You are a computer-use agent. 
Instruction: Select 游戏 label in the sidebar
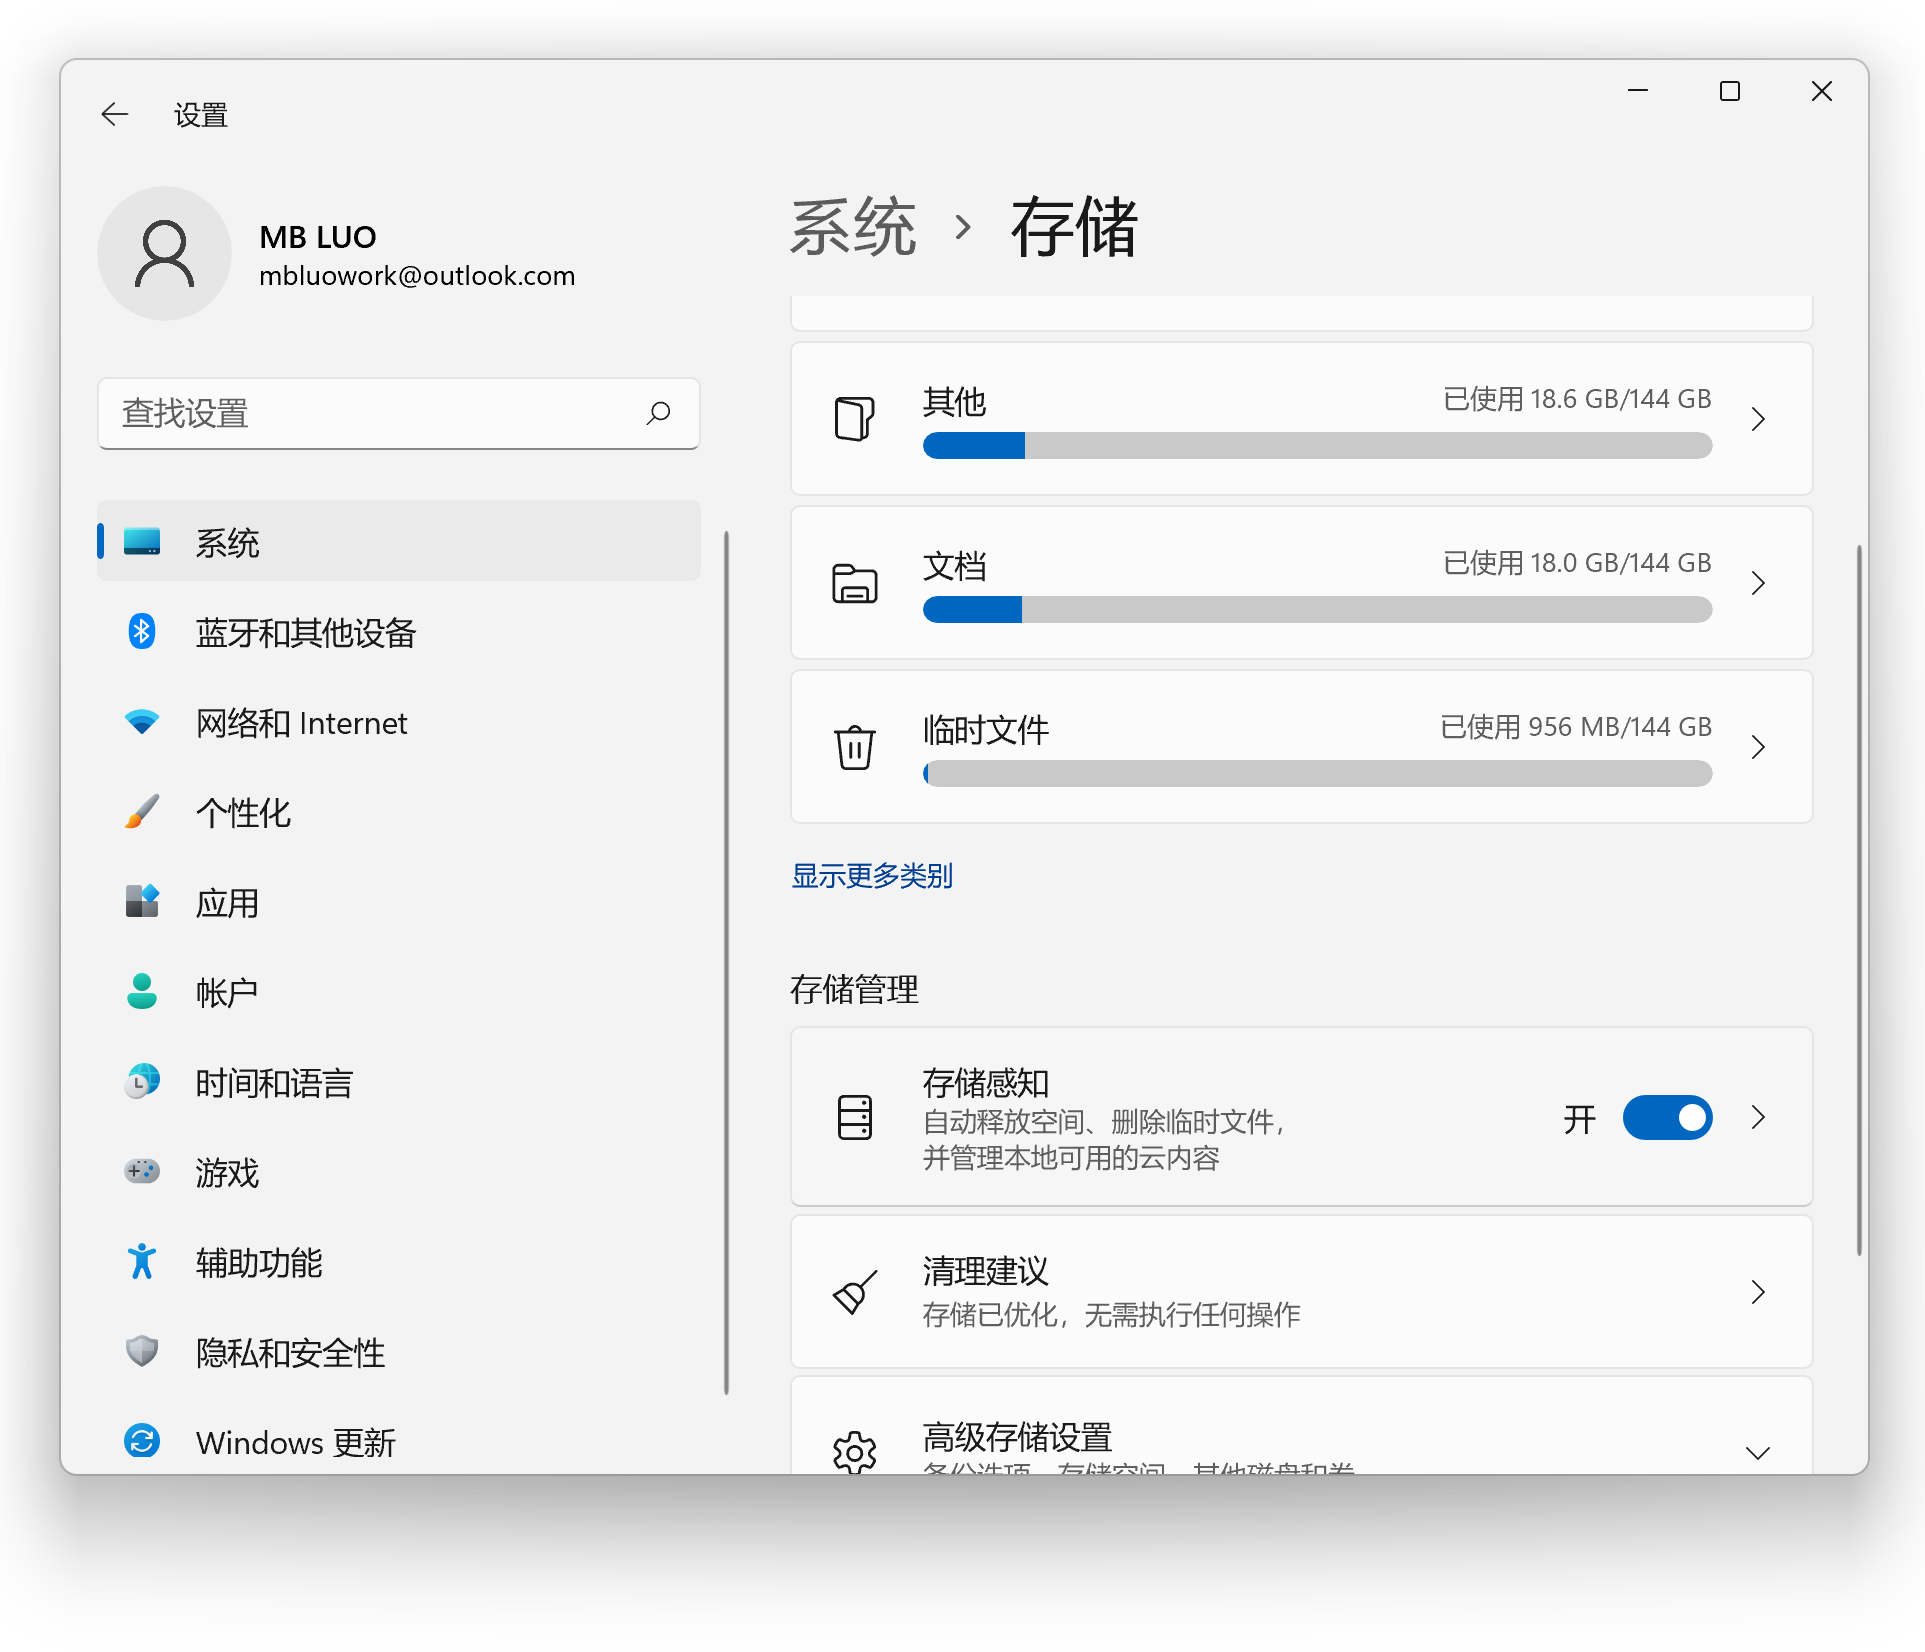pos(227,1172)
